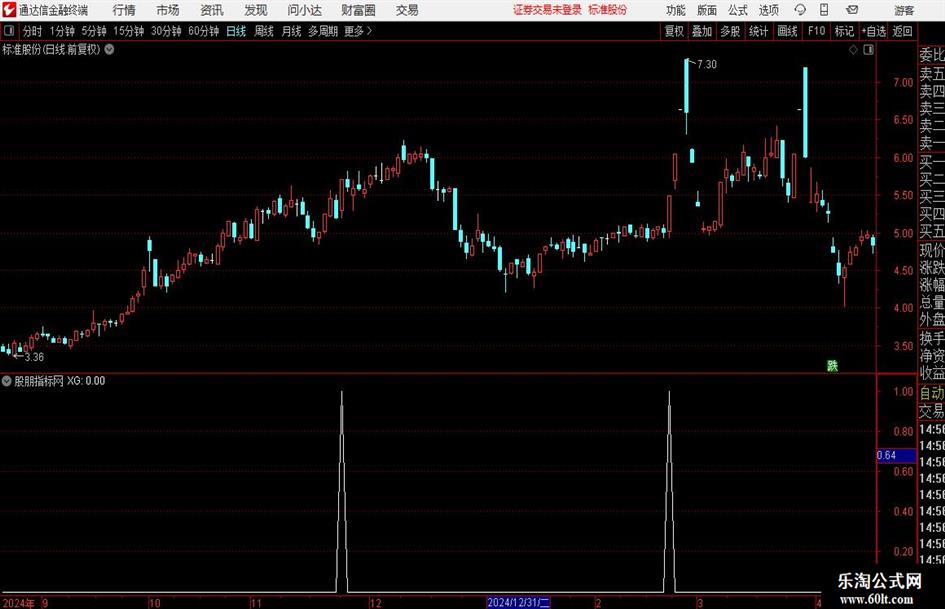Expand the chevron beside 标准股份(日线 前复权)

(x=109, y=49)
